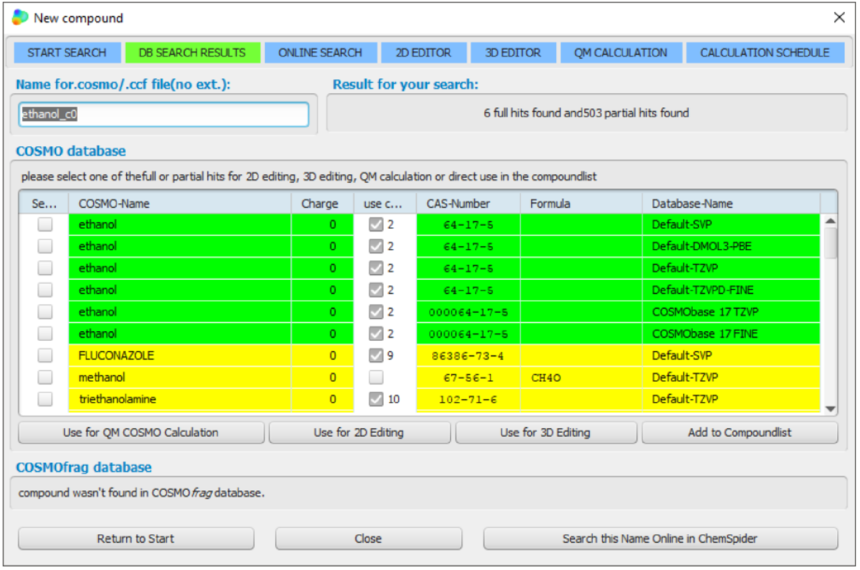The height and width of the screenshot is (570, 860).
Task: Click the COSMO app icon in title bar
Action: point(19,17)
